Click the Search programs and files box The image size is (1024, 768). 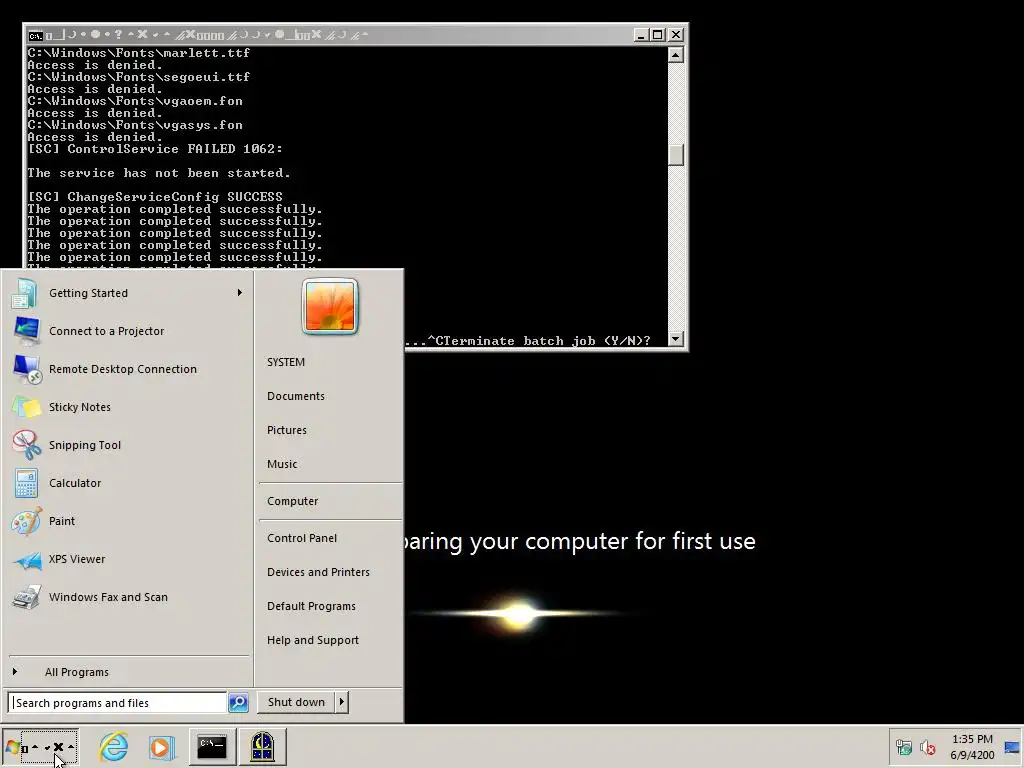pyautogui.click(x=118, y=703)
